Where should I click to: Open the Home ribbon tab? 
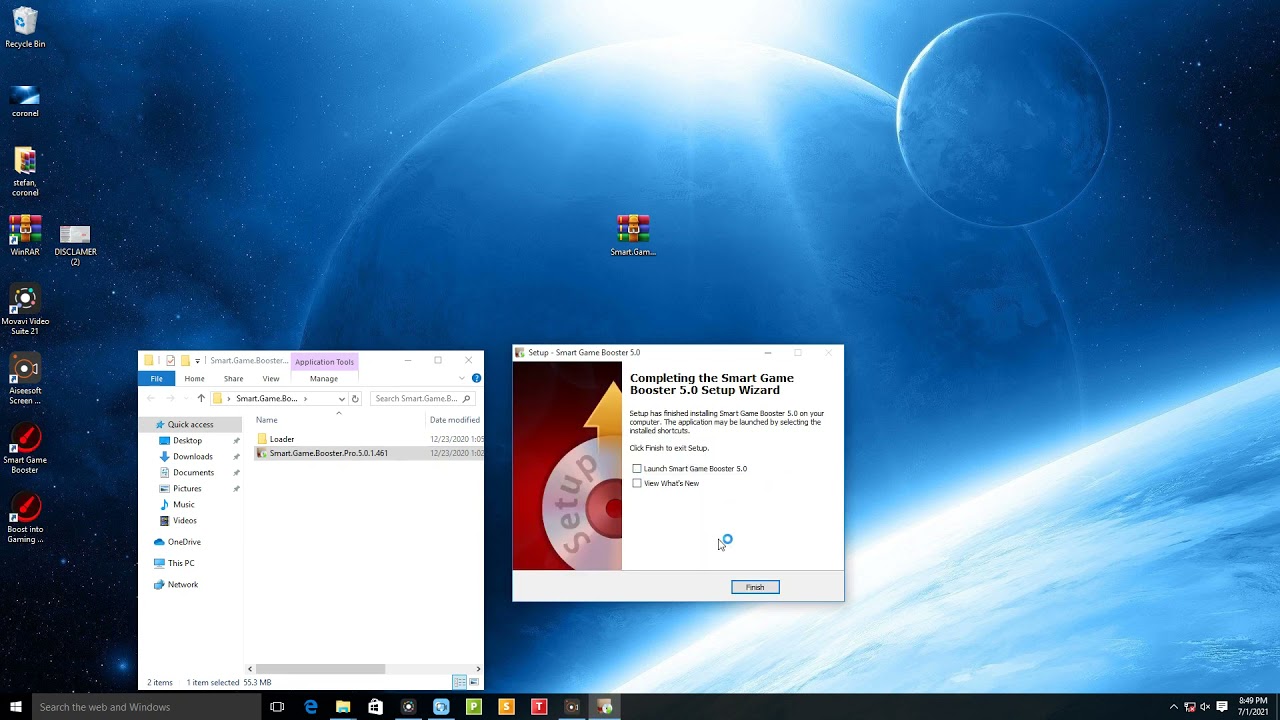pyautogui.click(x=194, y=379)
